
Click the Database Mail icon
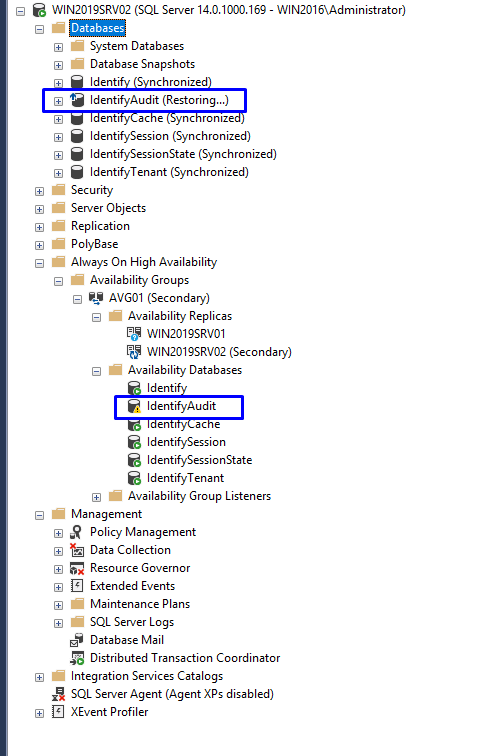pyautogui.click(x=77, y=640)
